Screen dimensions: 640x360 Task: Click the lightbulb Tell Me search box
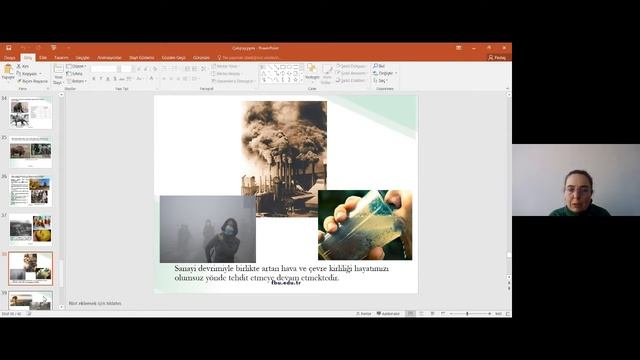248,58
